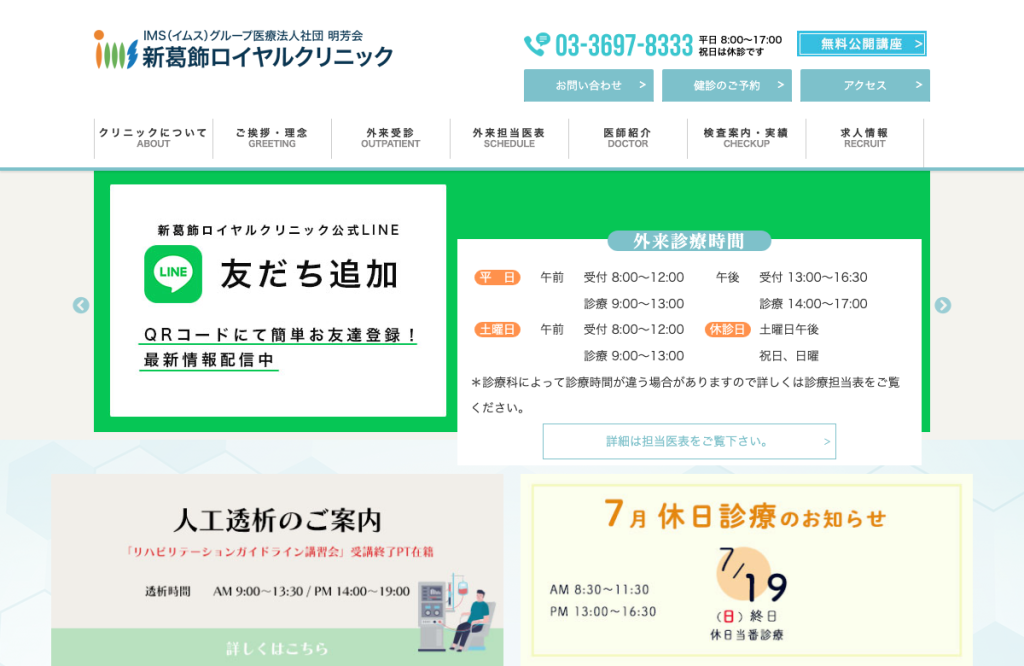Viewport: 1024px width, 666px height.
Task: Click 詳細は担当医表をご覧下さい button
Action: point(689,441)
